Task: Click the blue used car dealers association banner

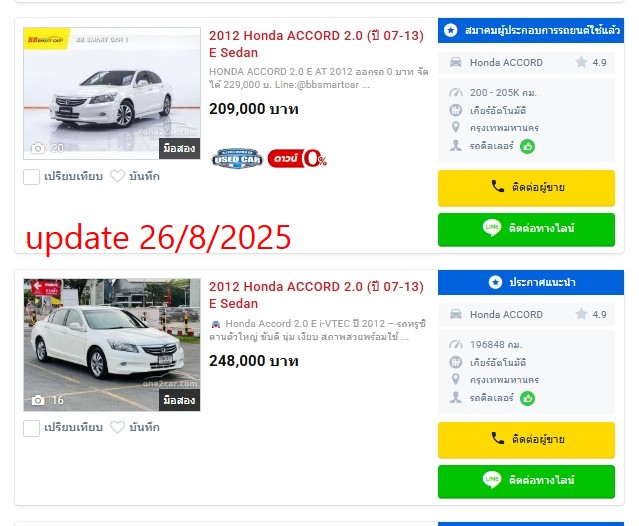Action: 531,31
